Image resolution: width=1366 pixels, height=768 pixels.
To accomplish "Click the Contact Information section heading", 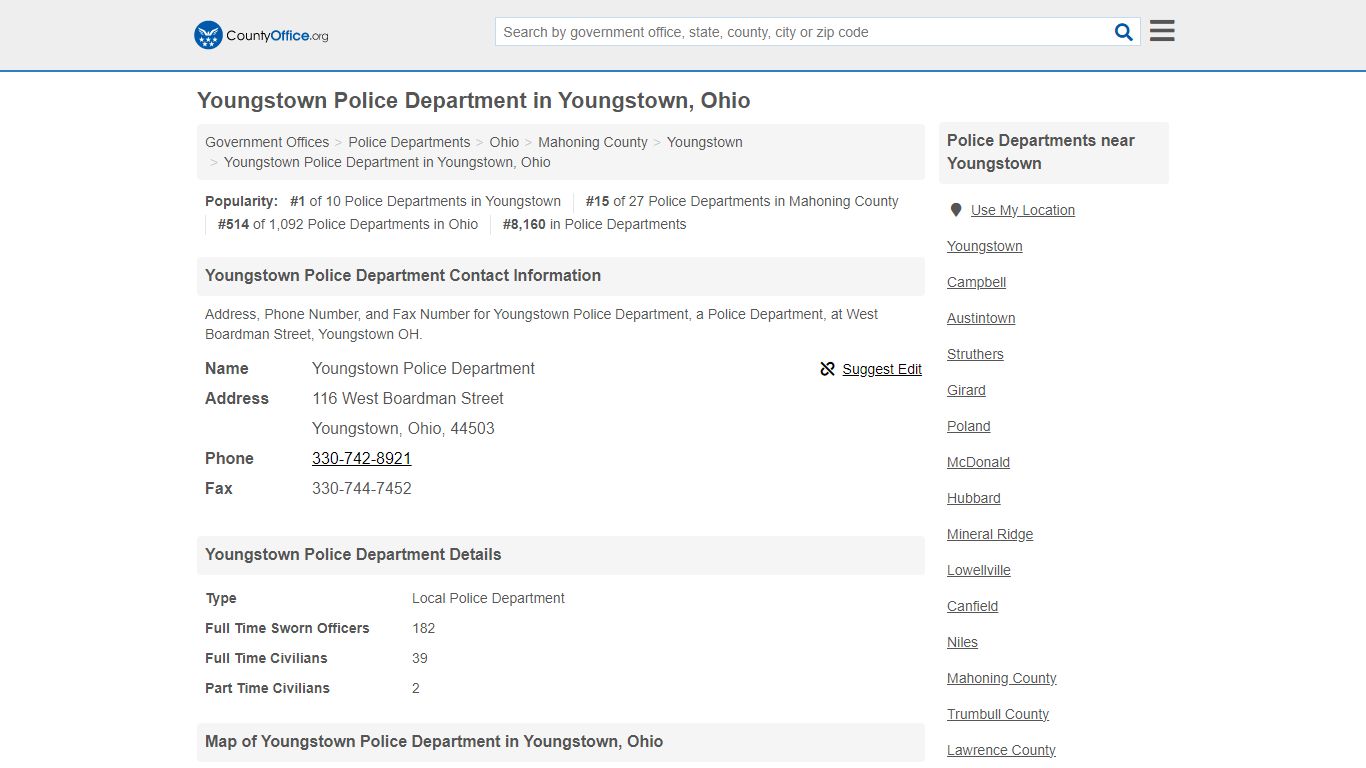I will (x=403, y=276).
